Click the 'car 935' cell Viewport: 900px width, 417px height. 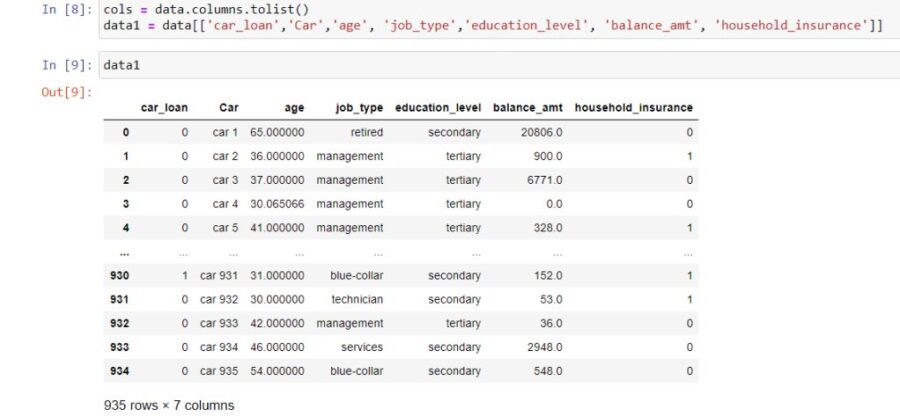tap(219, 371)
